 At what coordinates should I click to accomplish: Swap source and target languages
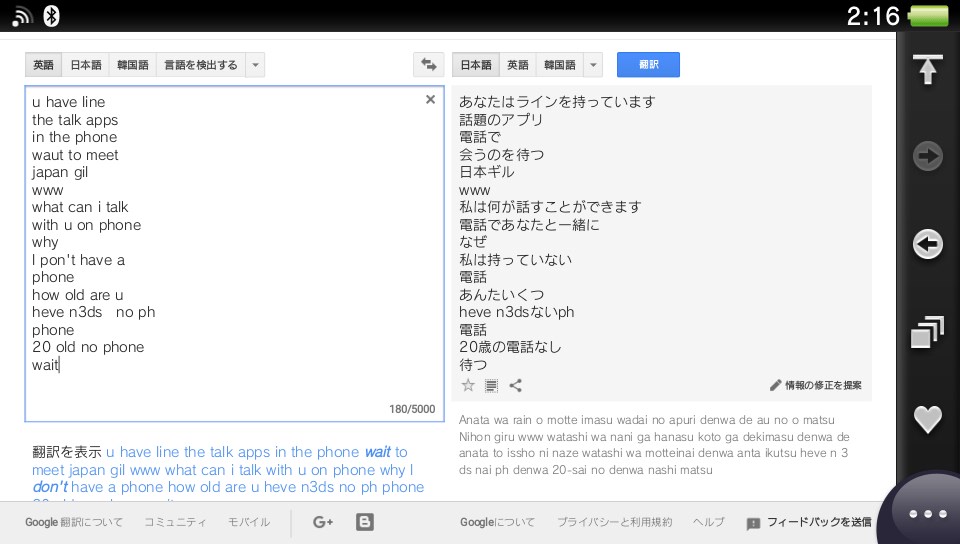click(429, 64)
